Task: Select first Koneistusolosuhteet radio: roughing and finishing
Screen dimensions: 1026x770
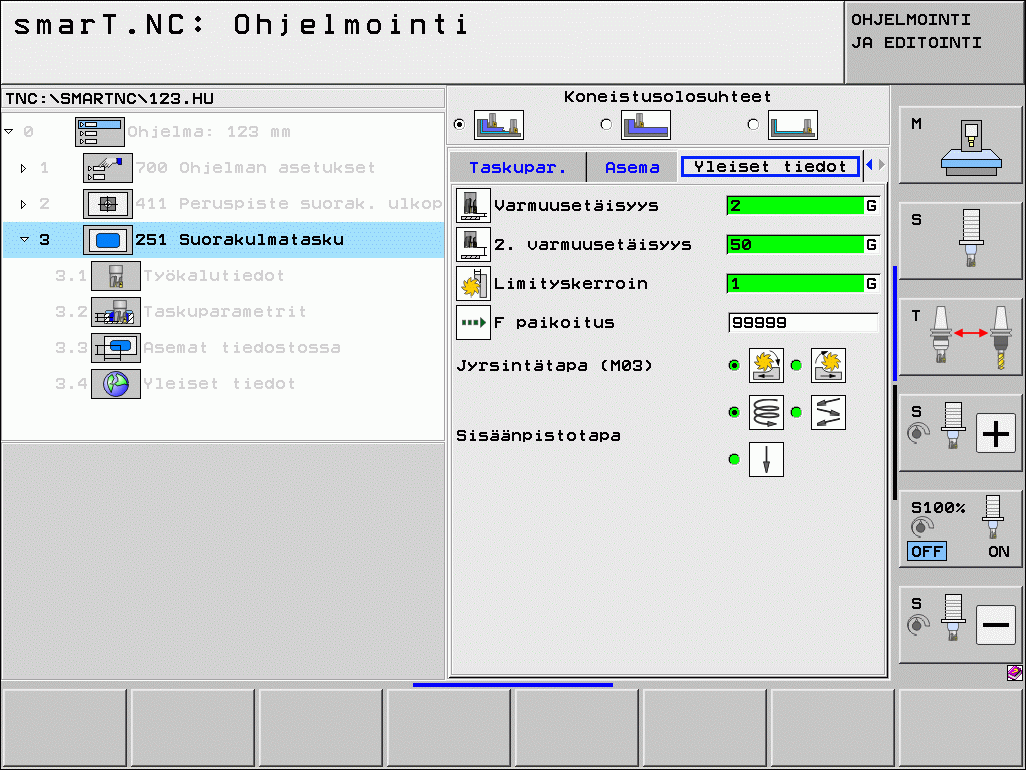Action: [x=459, y=124]
